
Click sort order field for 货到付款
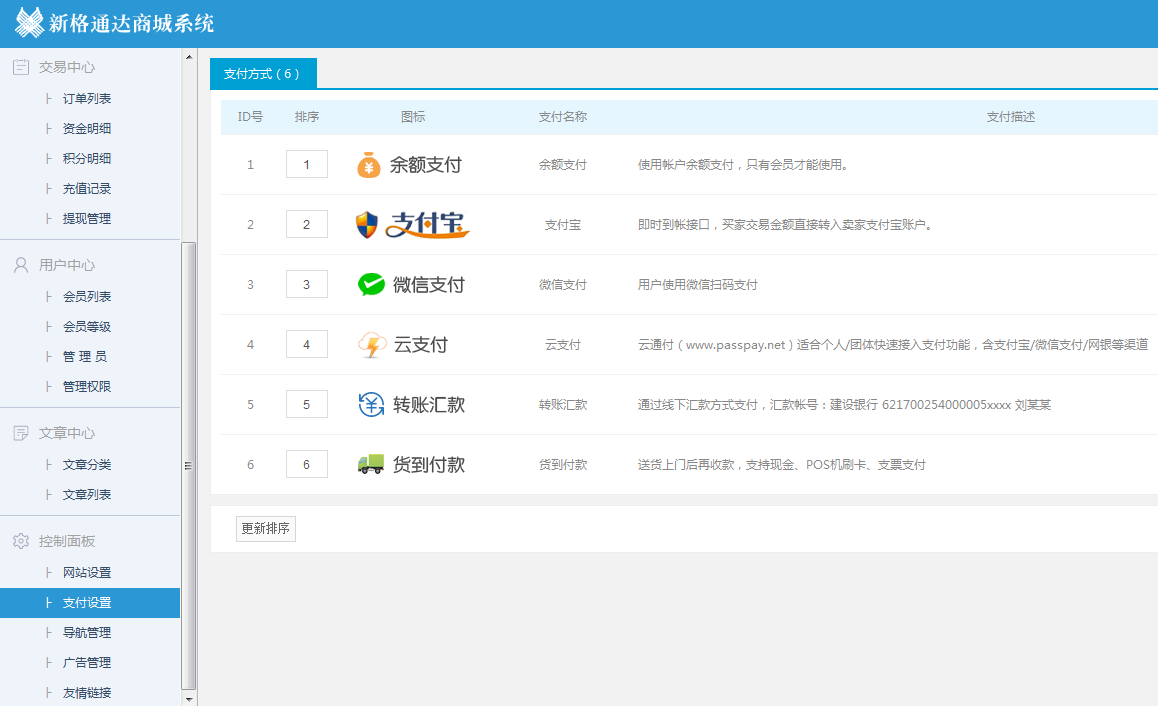pyautogui.click(x=307, y=465)
